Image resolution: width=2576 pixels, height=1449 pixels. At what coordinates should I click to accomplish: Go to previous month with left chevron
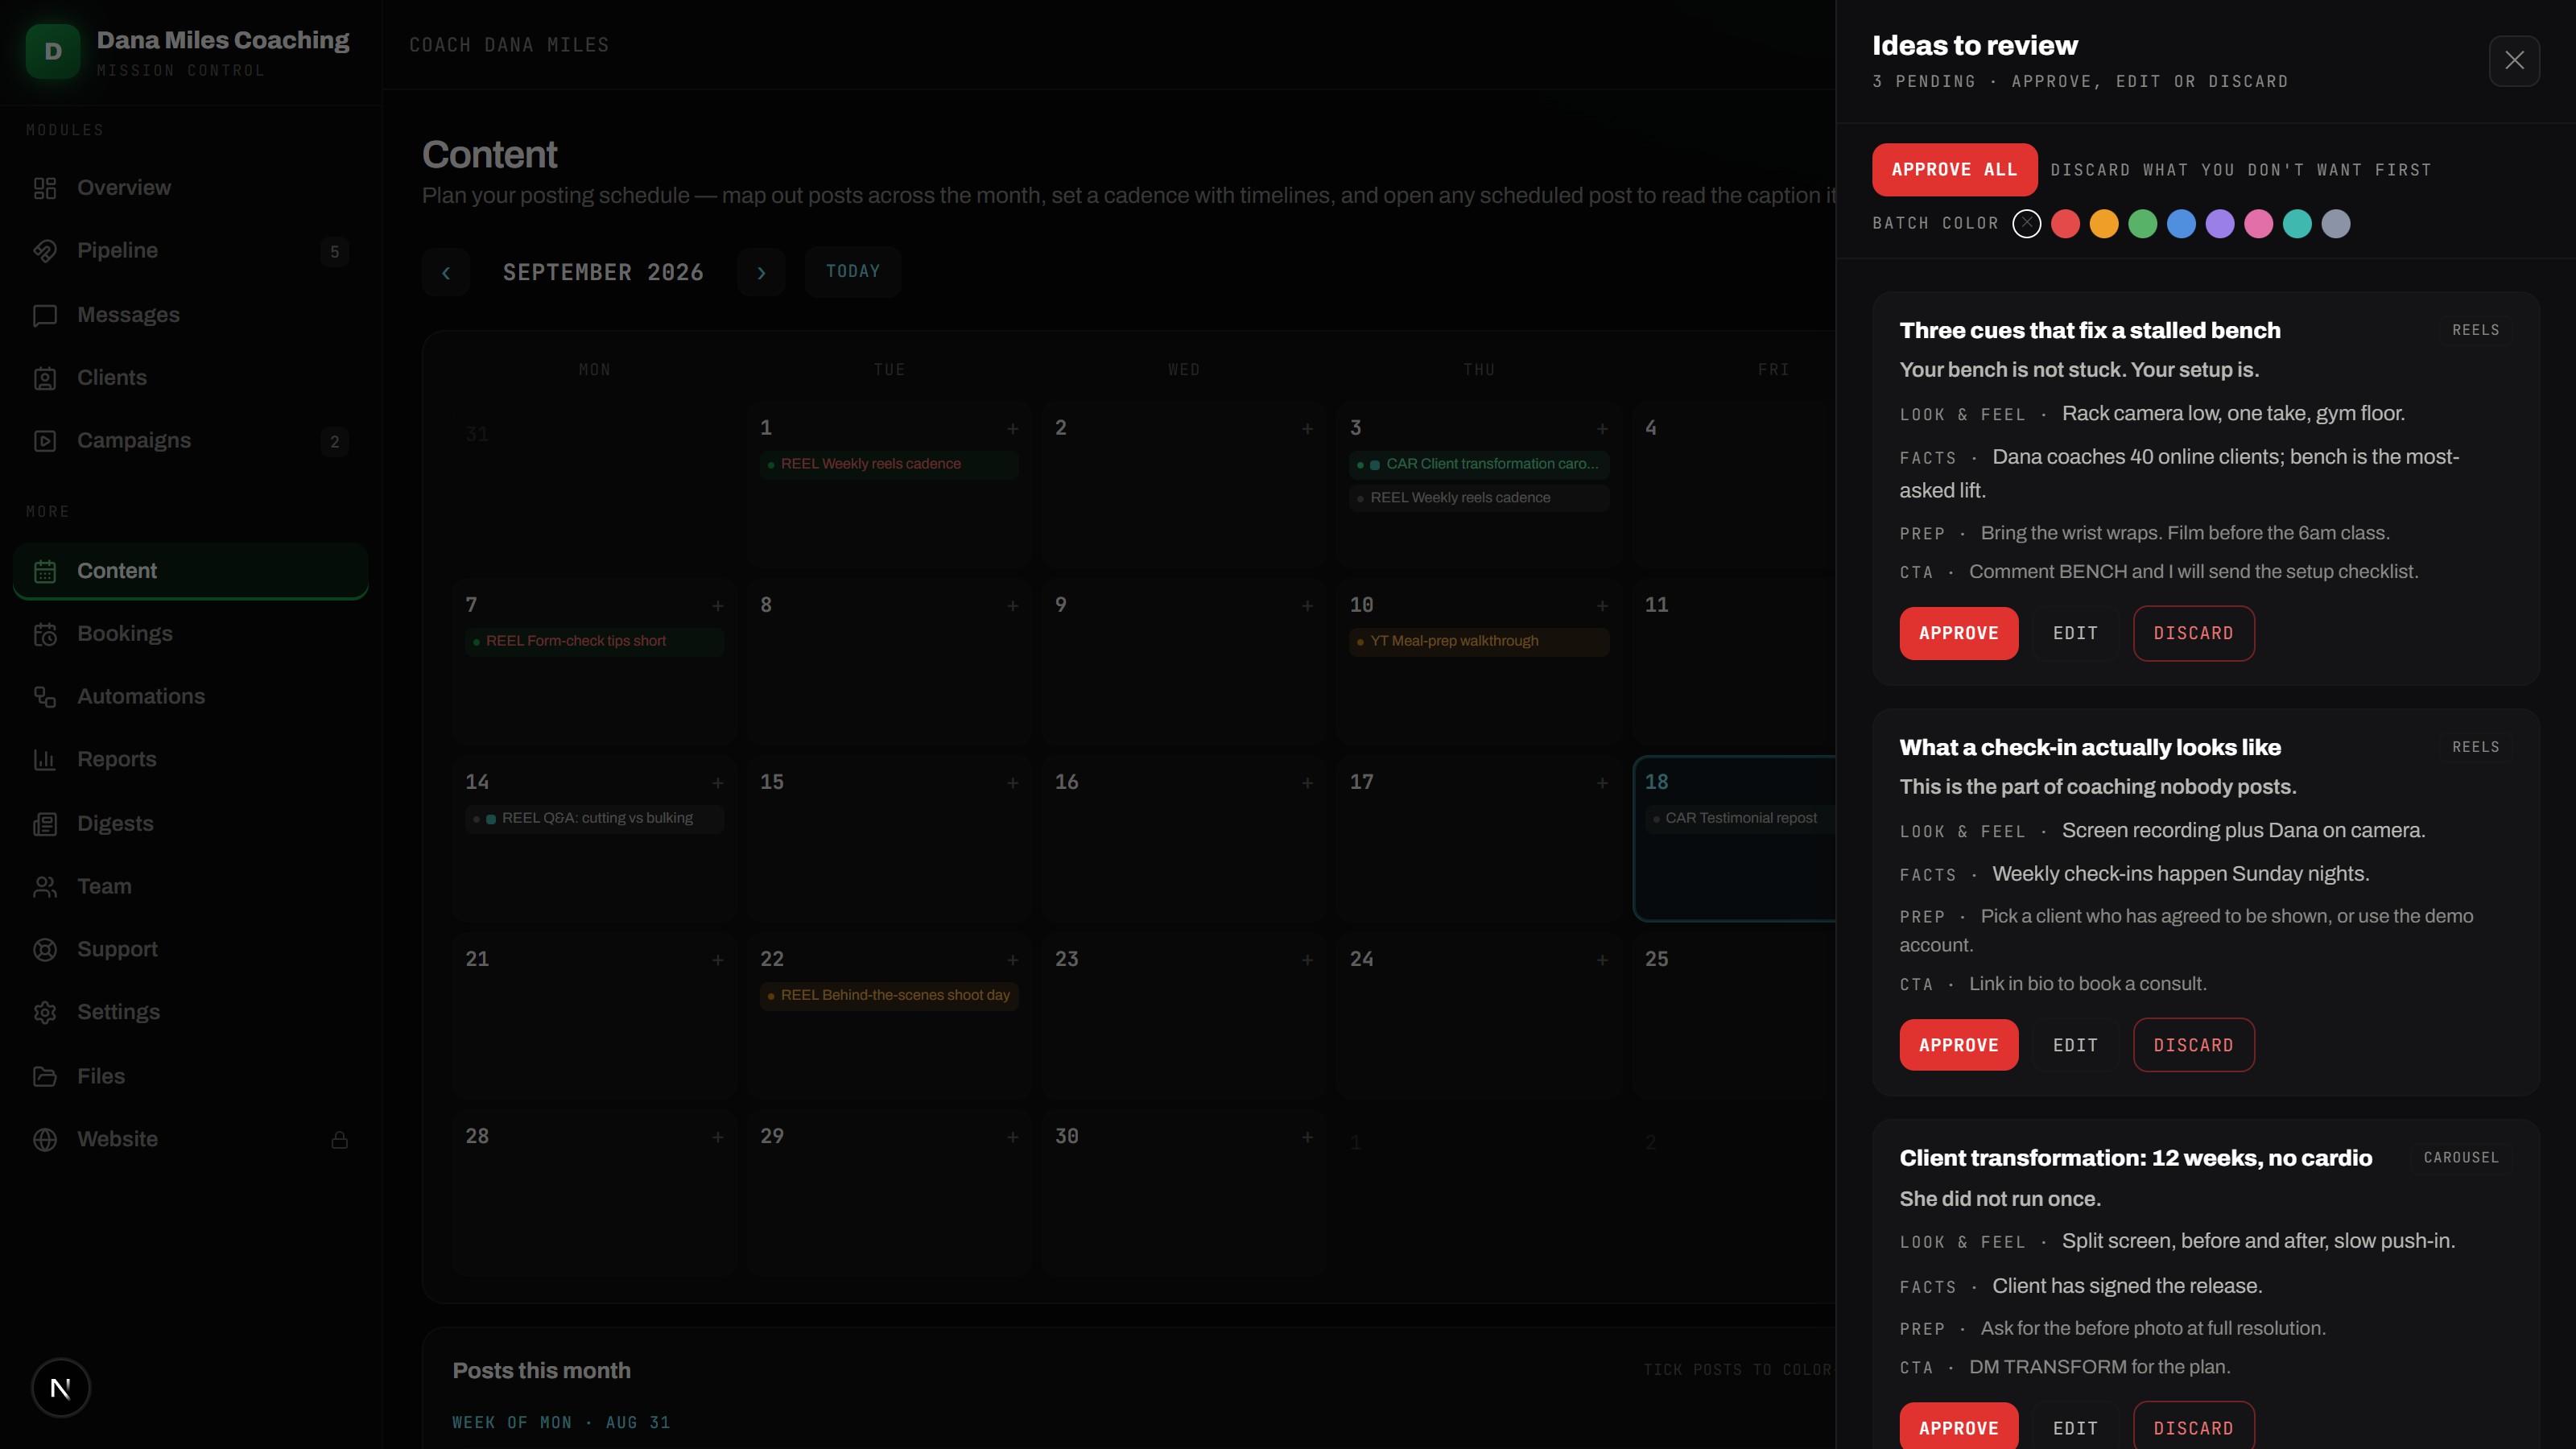[x=446, y=272]
